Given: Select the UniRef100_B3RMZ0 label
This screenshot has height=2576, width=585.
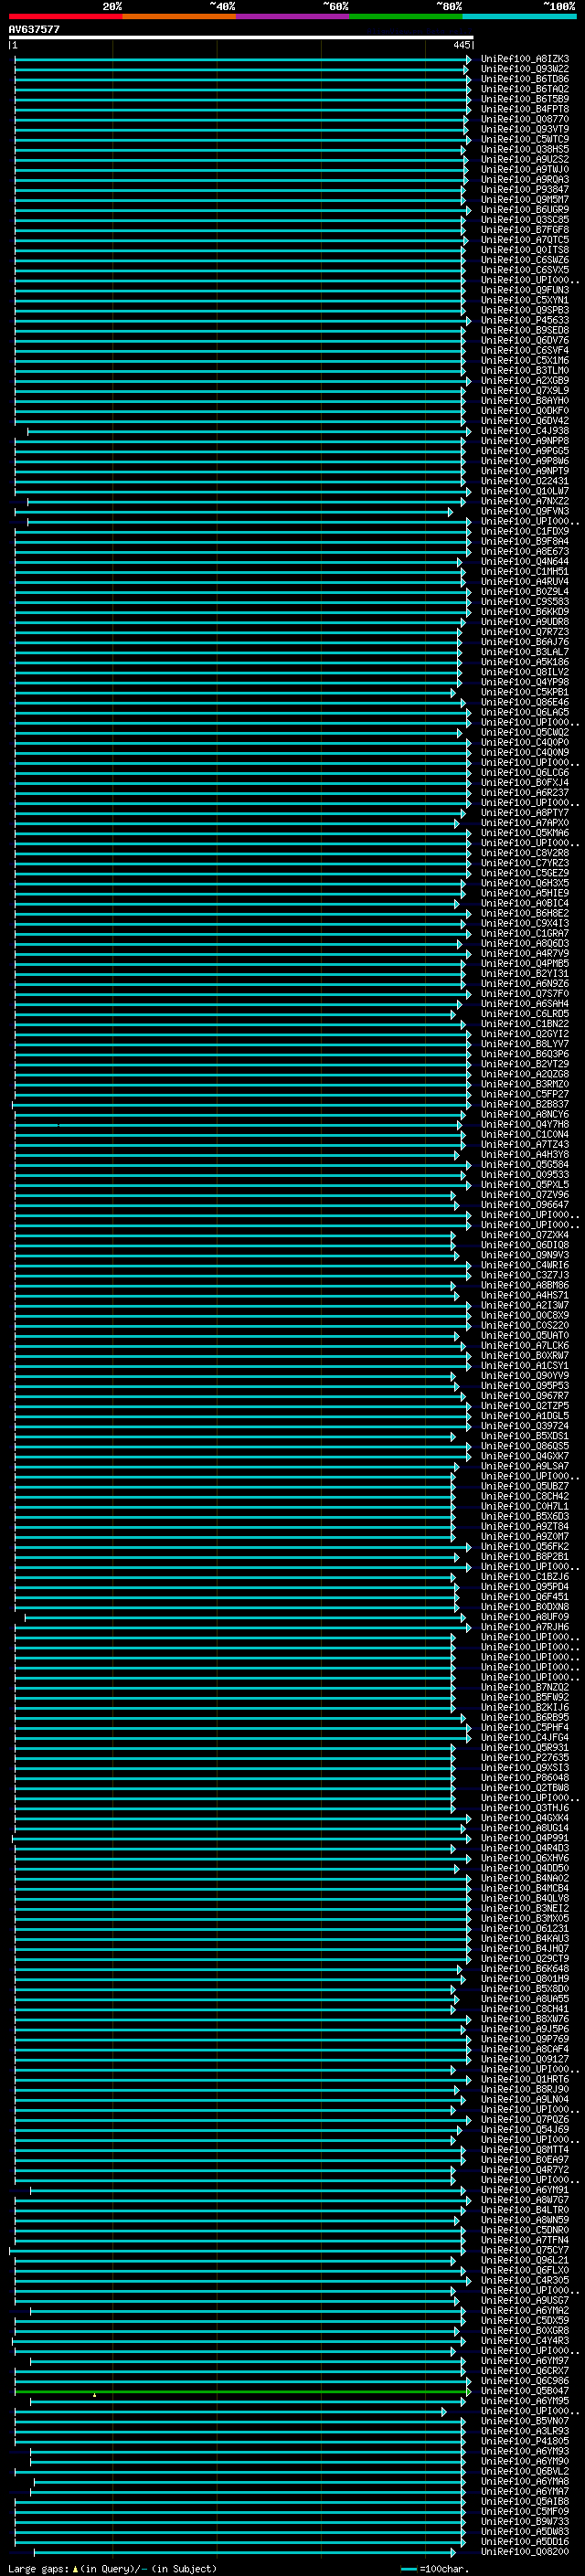Looking at the screenshot, I should 525,1084.
